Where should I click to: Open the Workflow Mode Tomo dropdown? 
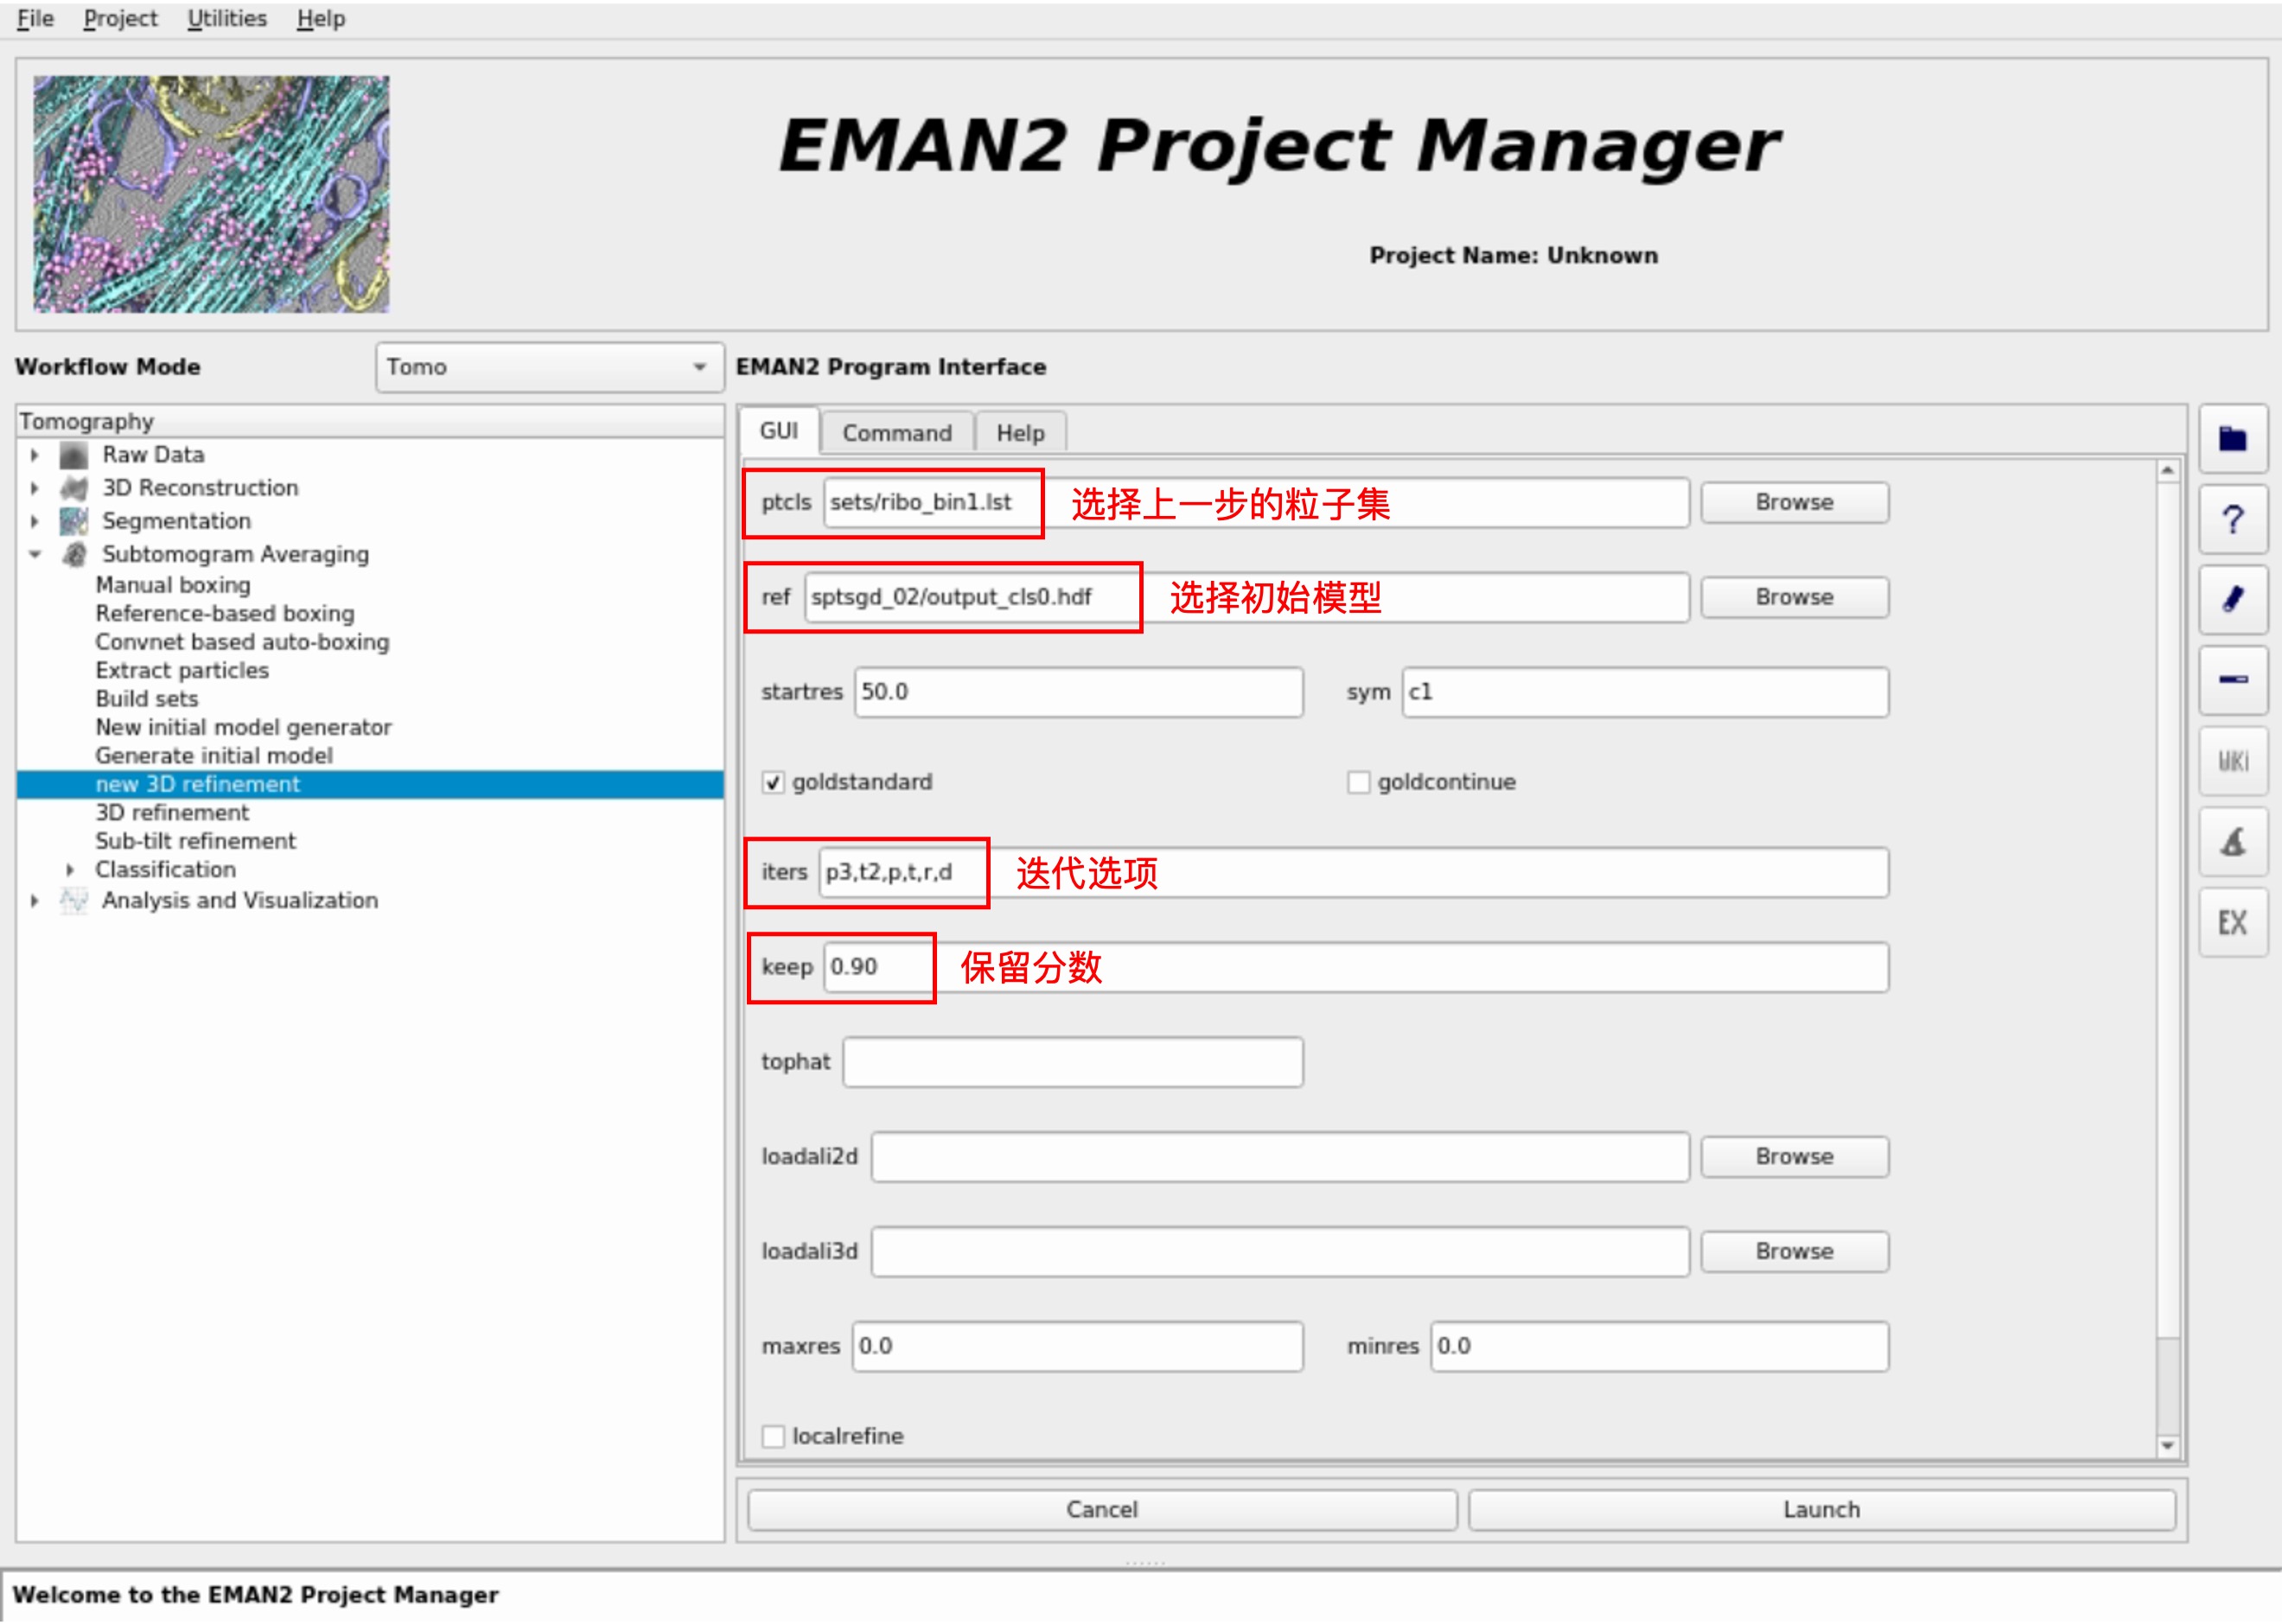549,367
